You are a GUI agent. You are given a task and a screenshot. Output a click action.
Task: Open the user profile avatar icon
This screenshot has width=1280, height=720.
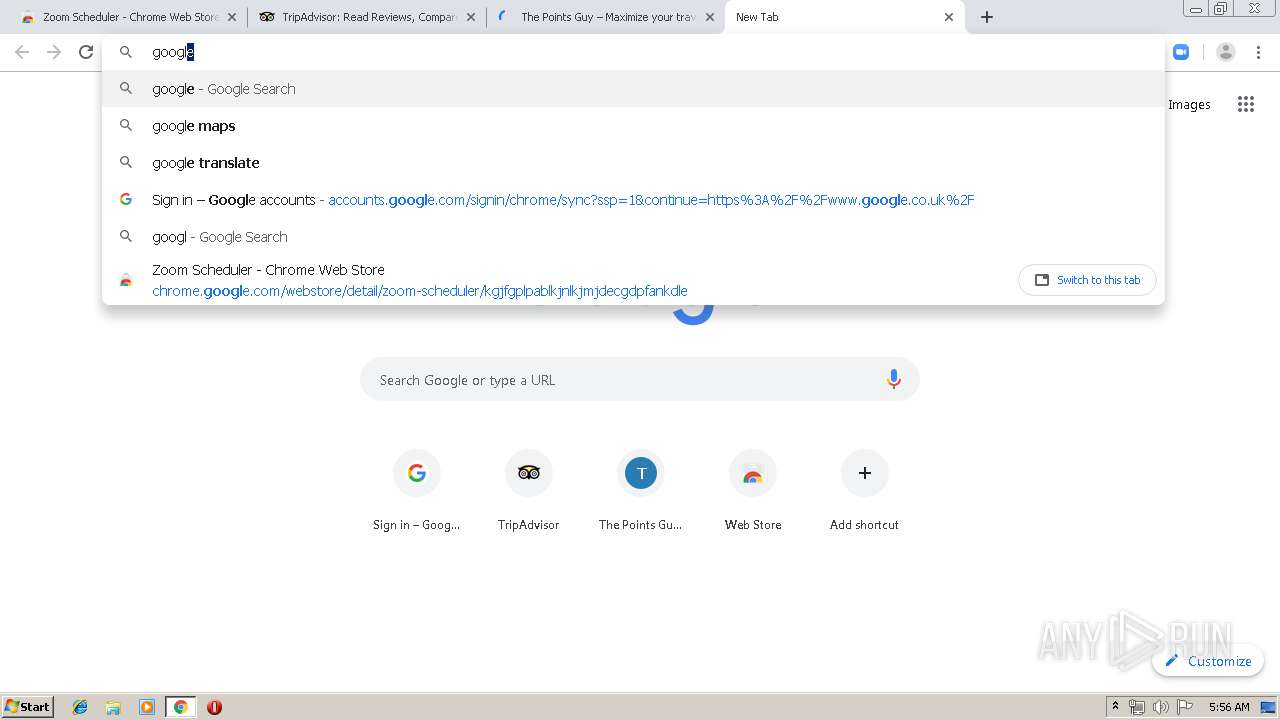[1225, 52]
